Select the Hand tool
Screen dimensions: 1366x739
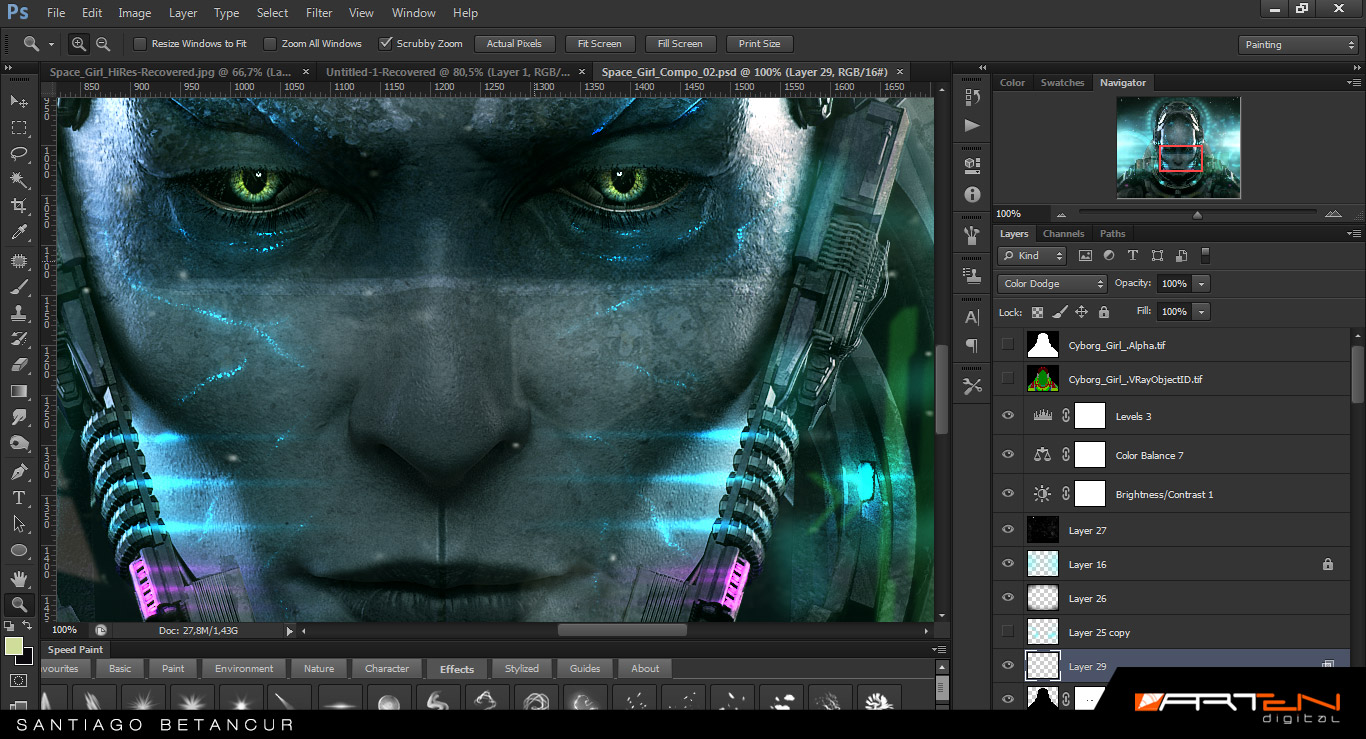pyautogui.click(x=19, y=578)
